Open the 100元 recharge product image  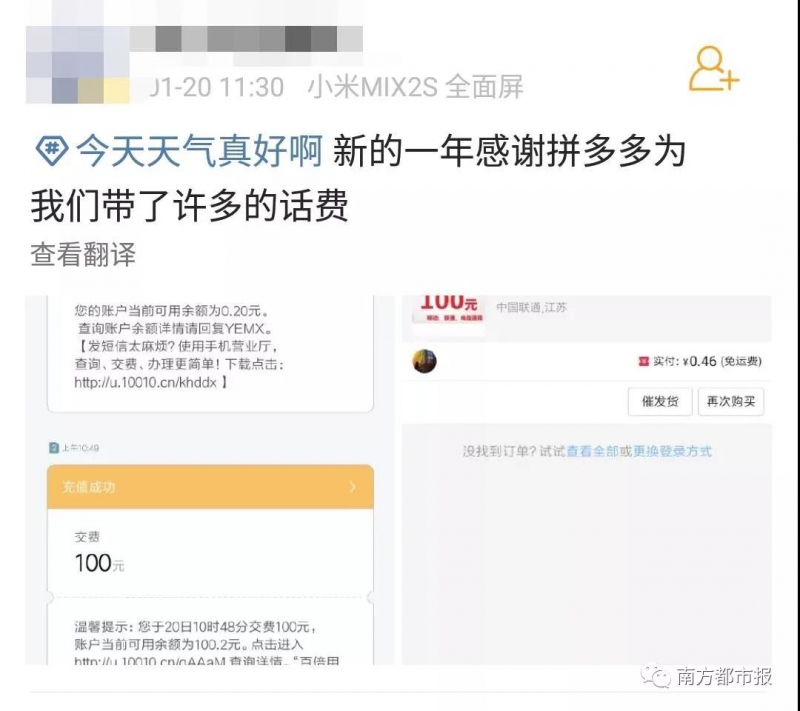(x=449, y=310)
